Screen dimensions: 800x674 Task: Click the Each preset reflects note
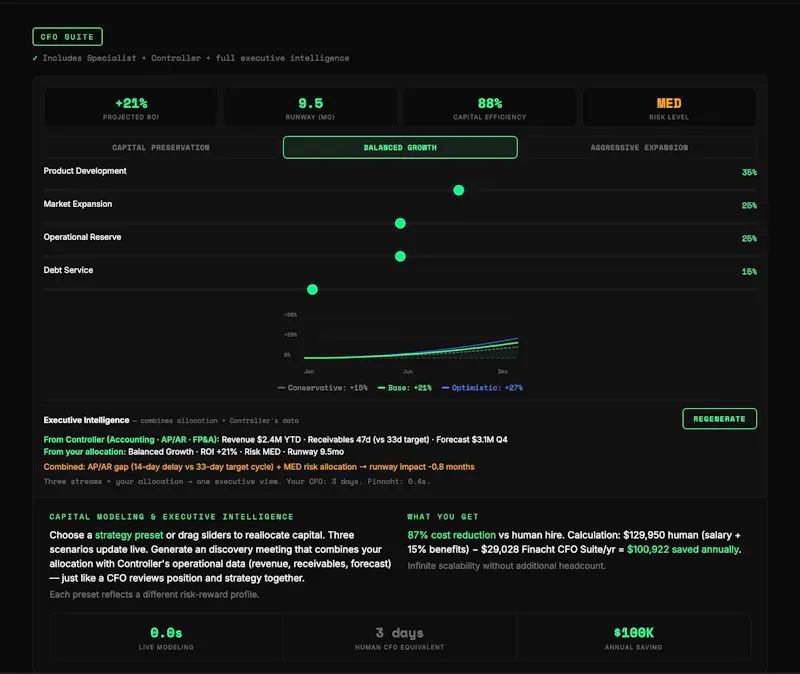(x=154, y=594)
